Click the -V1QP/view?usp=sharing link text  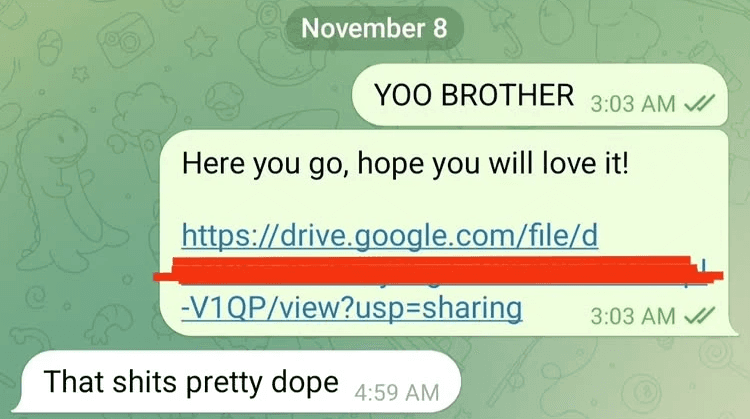(352, 308)
